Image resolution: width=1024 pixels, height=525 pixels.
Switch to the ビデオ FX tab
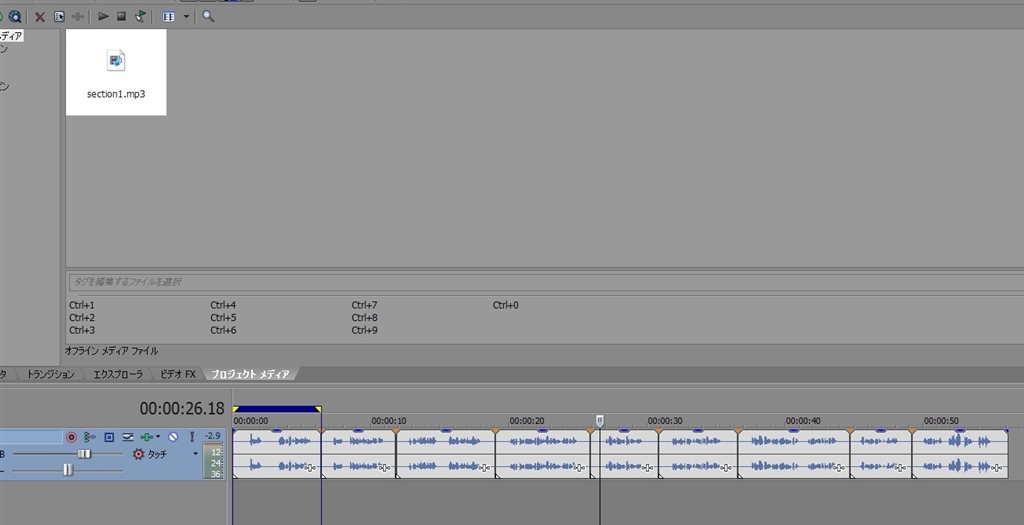(x=178, y=374)
